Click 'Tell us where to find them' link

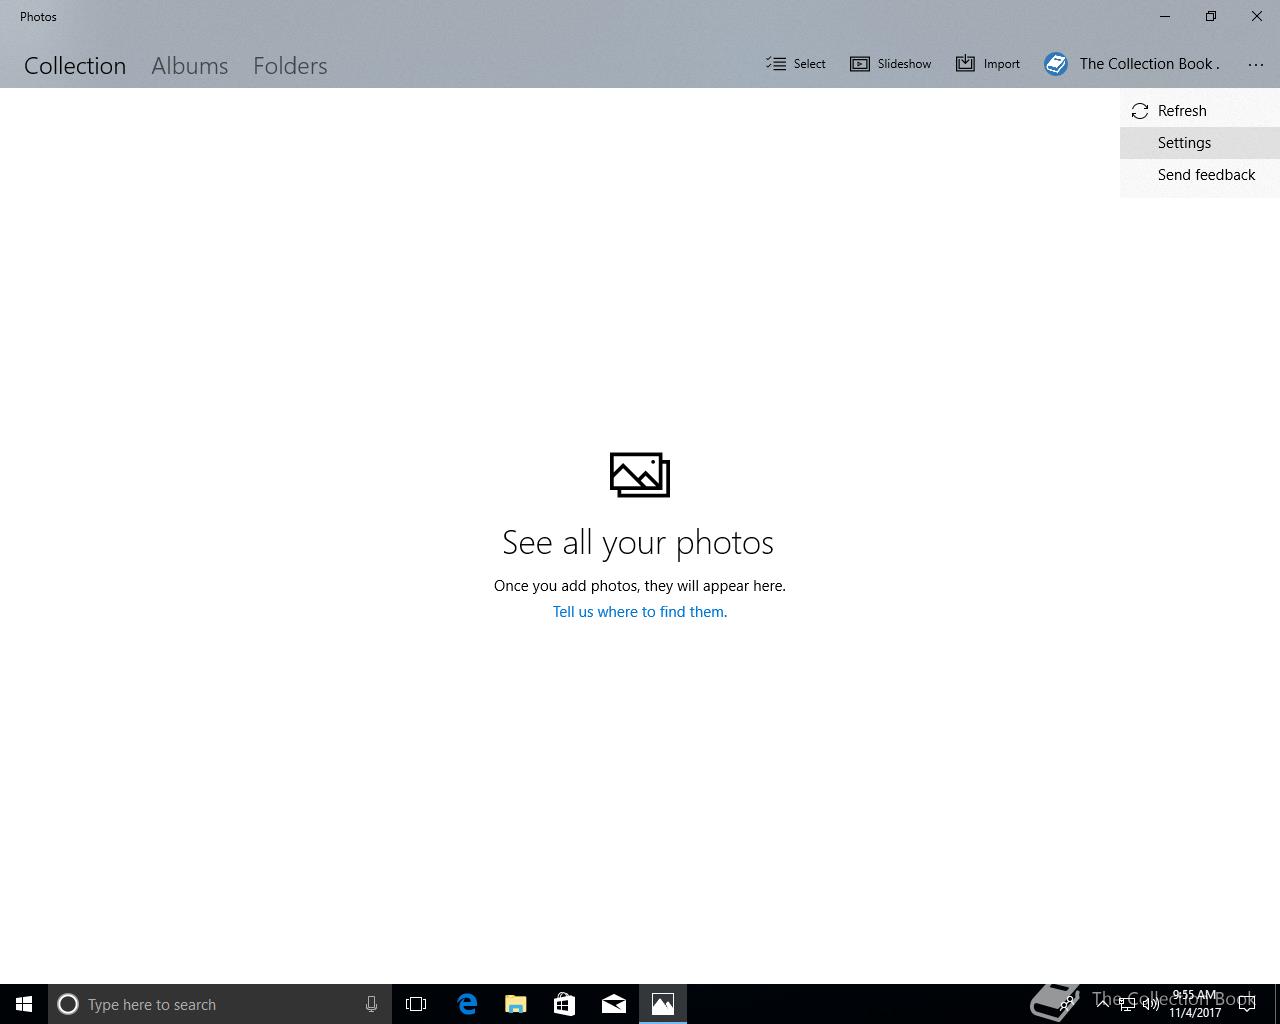tap(640, 612)
